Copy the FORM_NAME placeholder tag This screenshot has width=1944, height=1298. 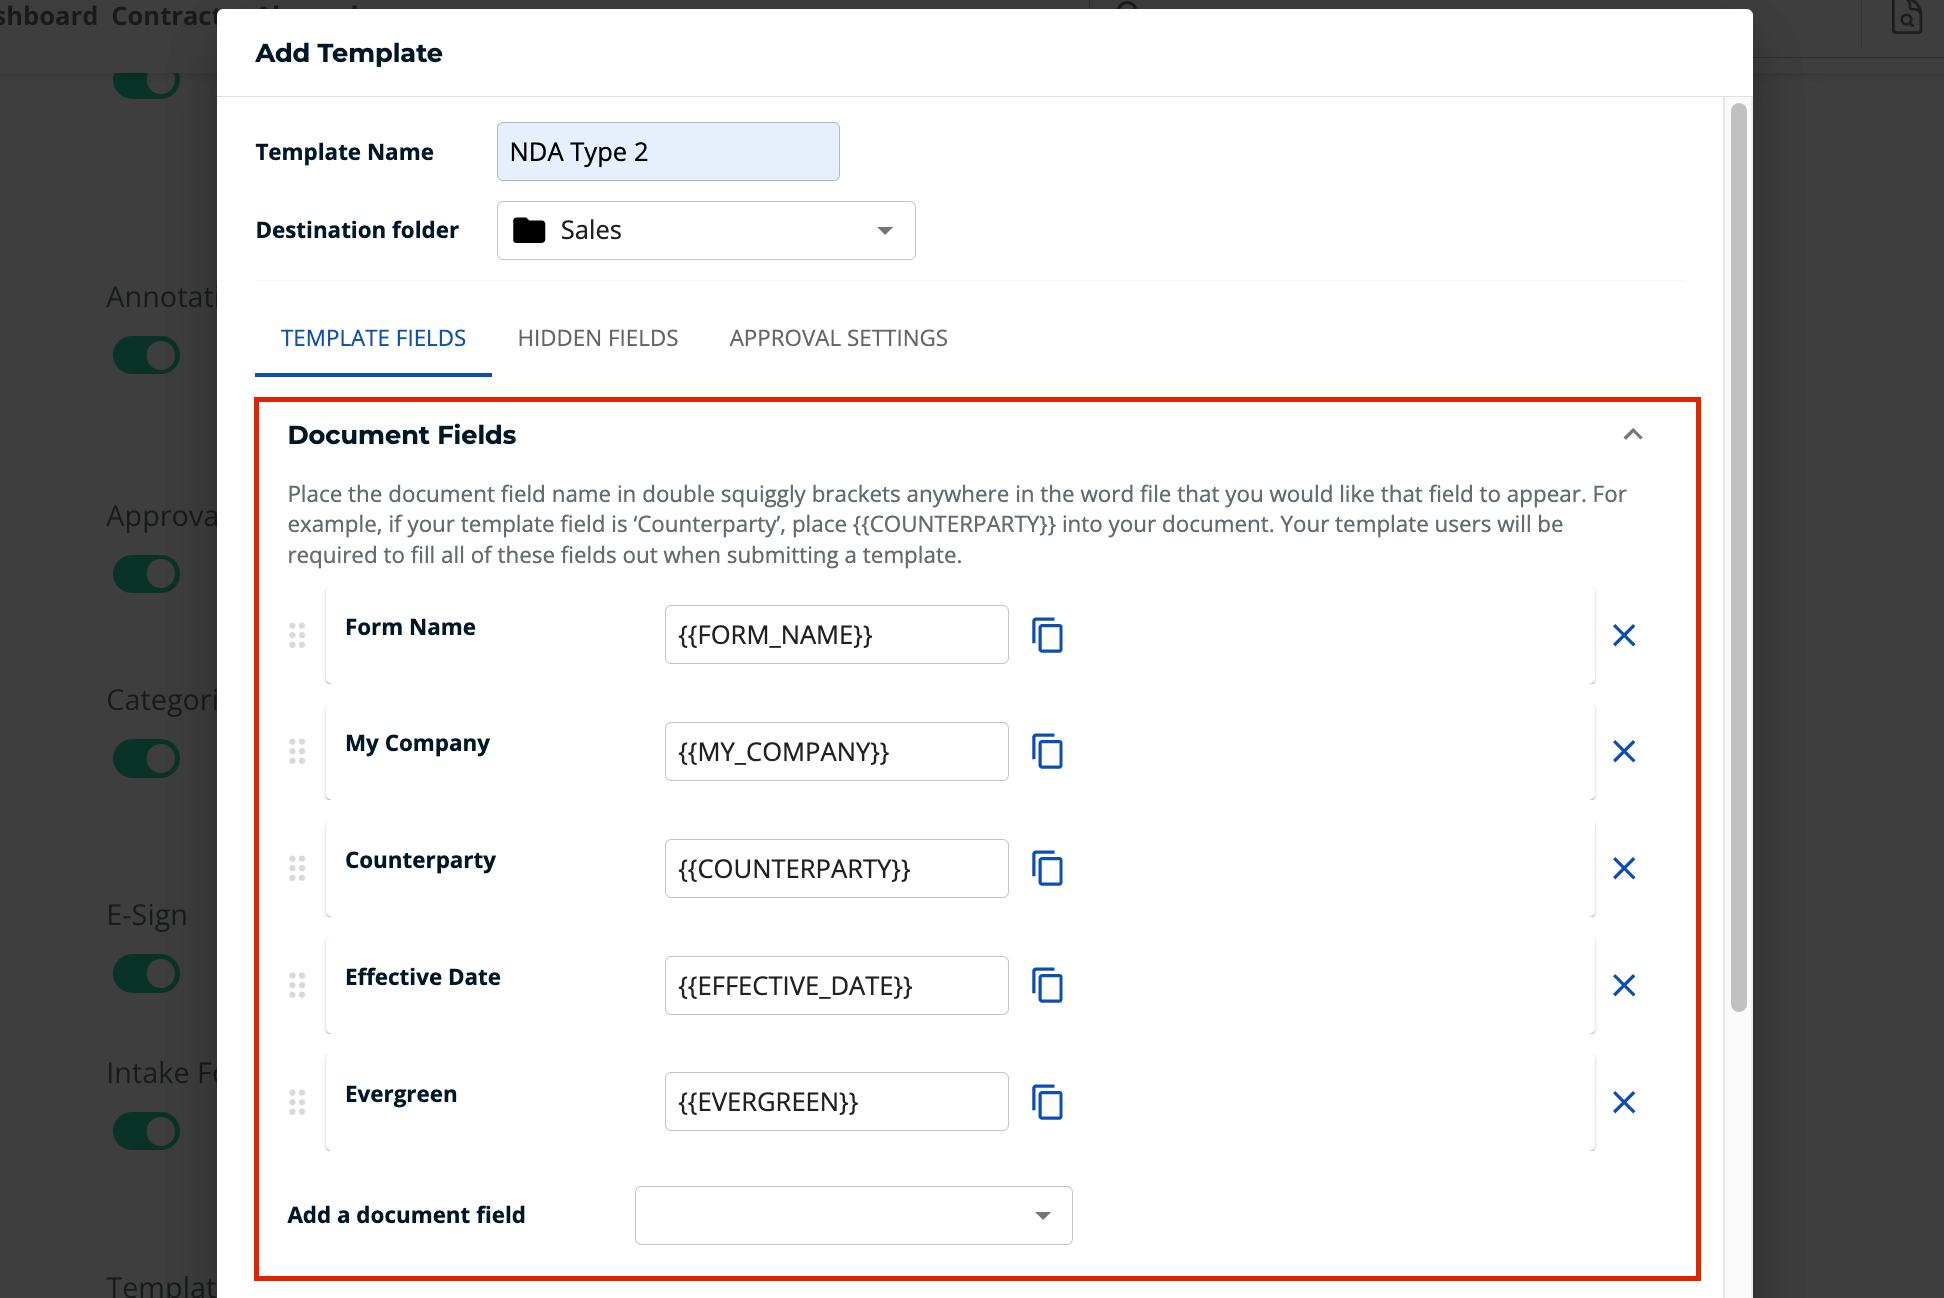click(x=1047, y=634)
